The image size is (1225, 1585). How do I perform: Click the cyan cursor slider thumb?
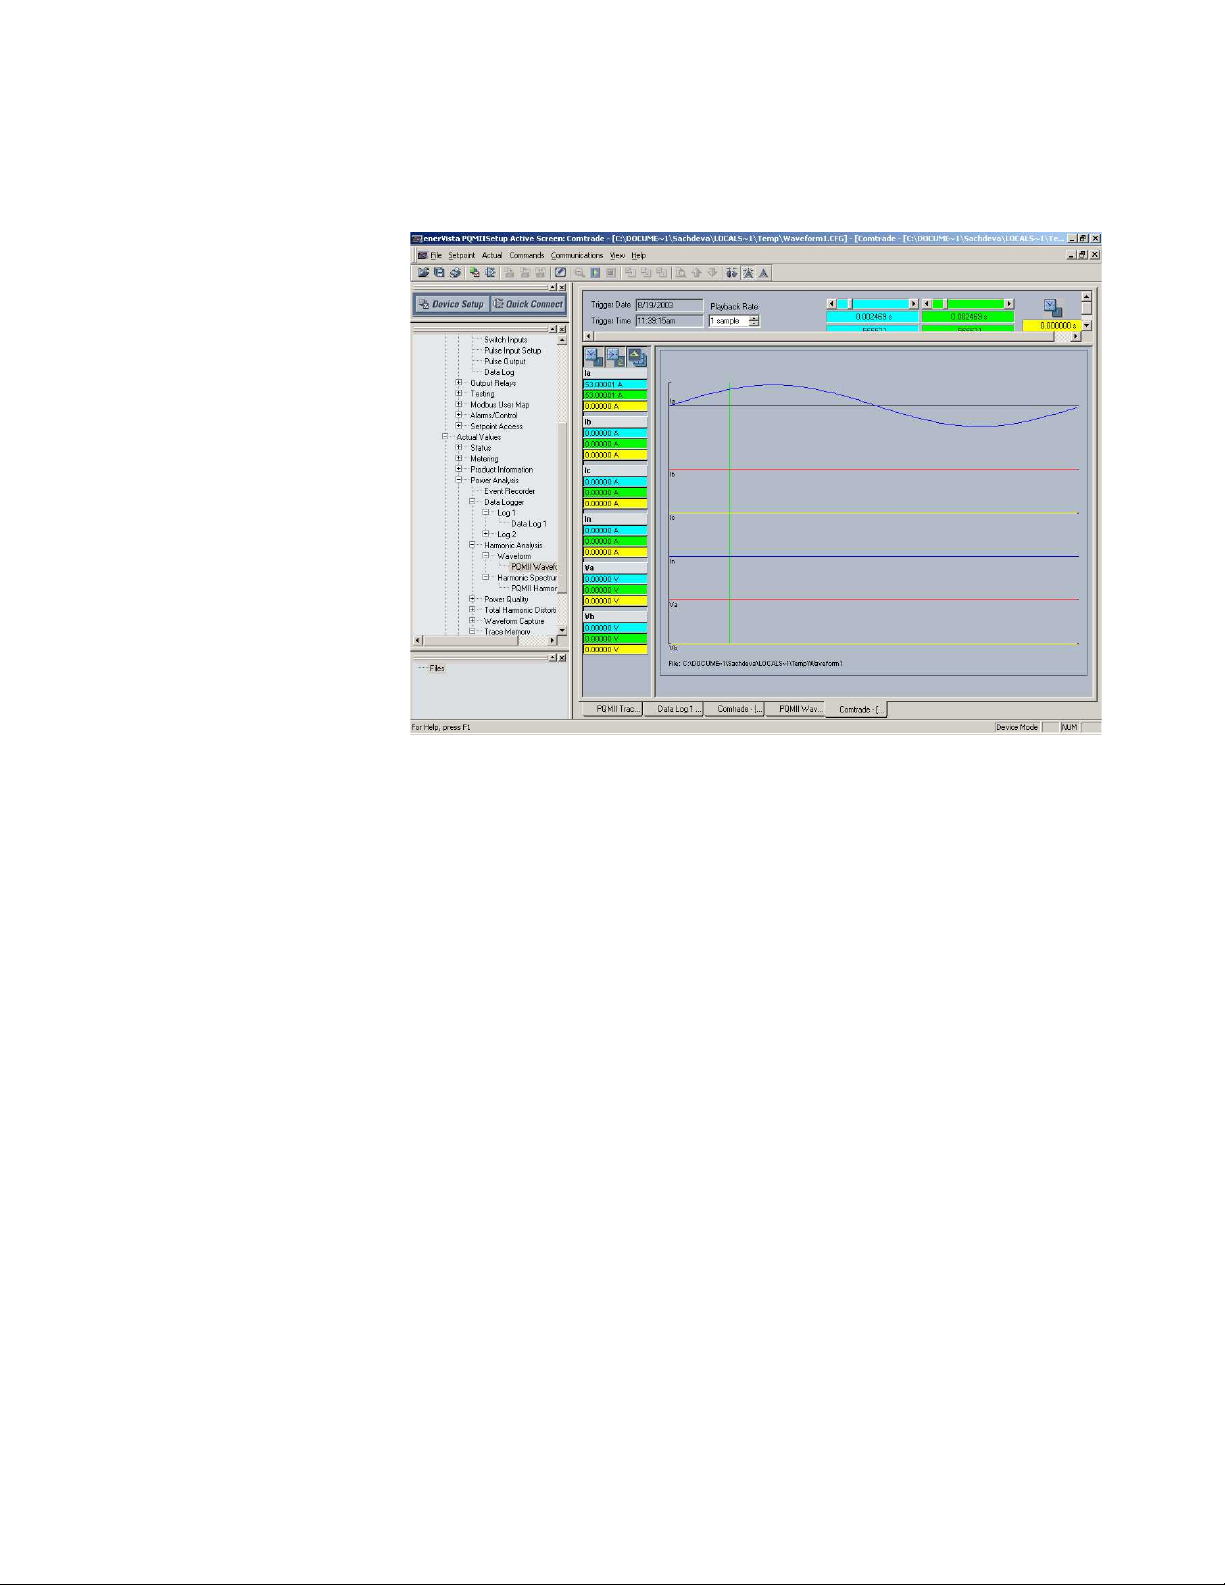point(850,303)
